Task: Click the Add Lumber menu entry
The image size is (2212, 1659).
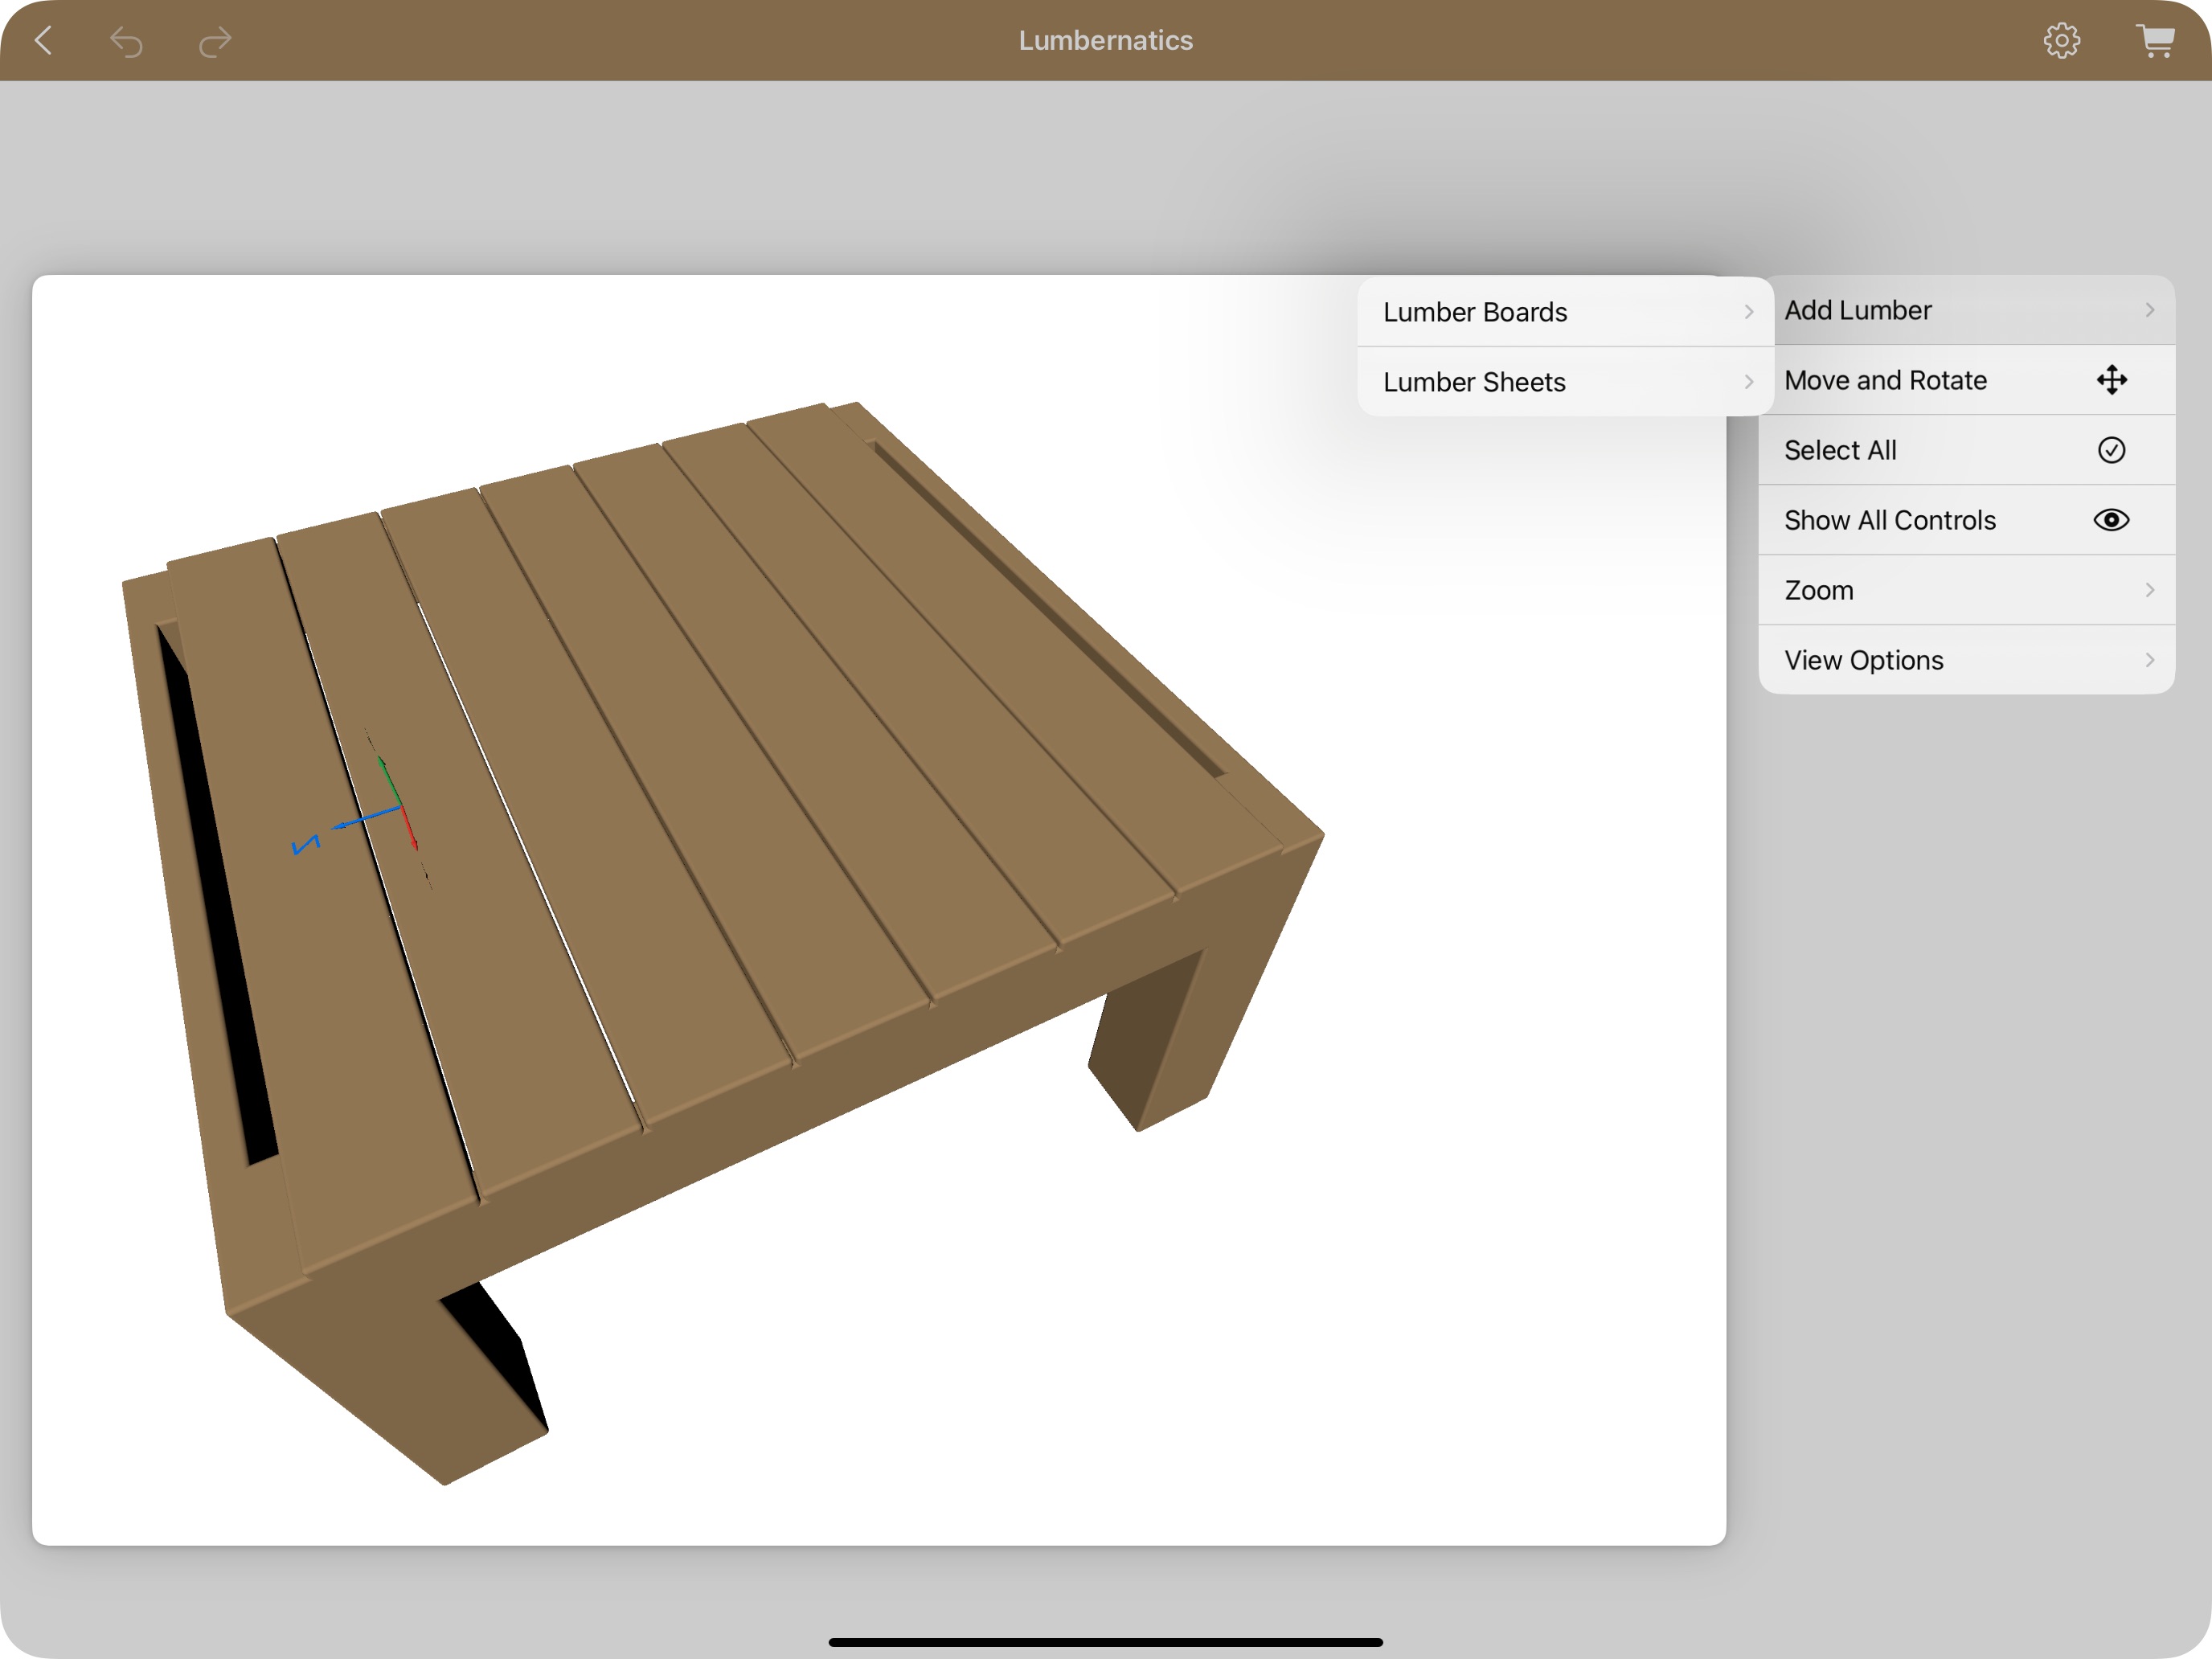Action: tap(1857, 310)
